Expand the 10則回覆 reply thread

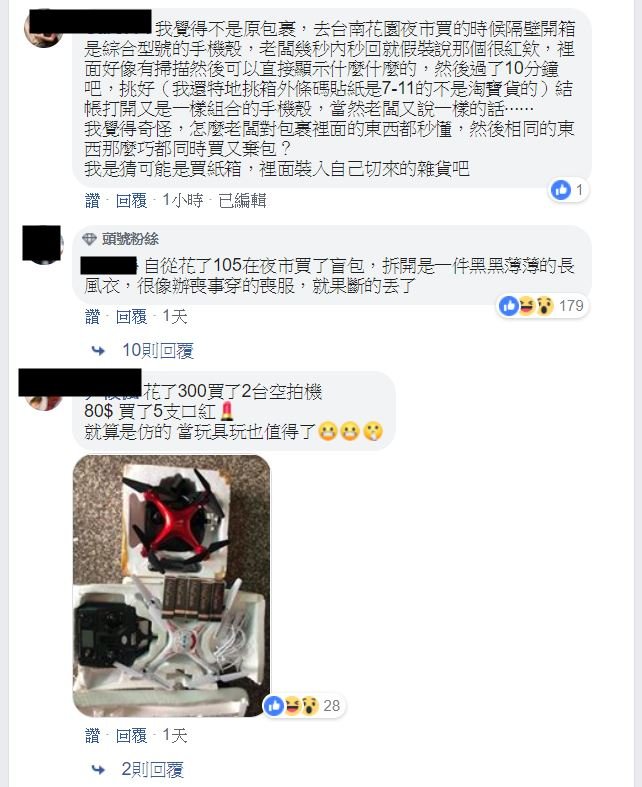pyautogui.click(x=158, y=351)
